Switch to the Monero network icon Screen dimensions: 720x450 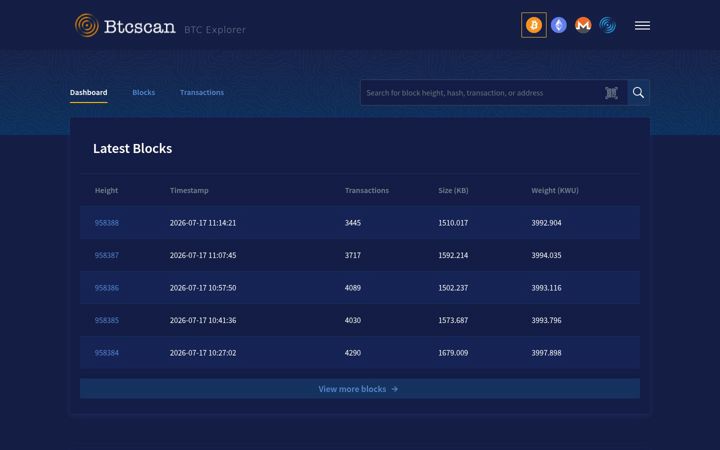pyautogui.click(x=583, y=25)
